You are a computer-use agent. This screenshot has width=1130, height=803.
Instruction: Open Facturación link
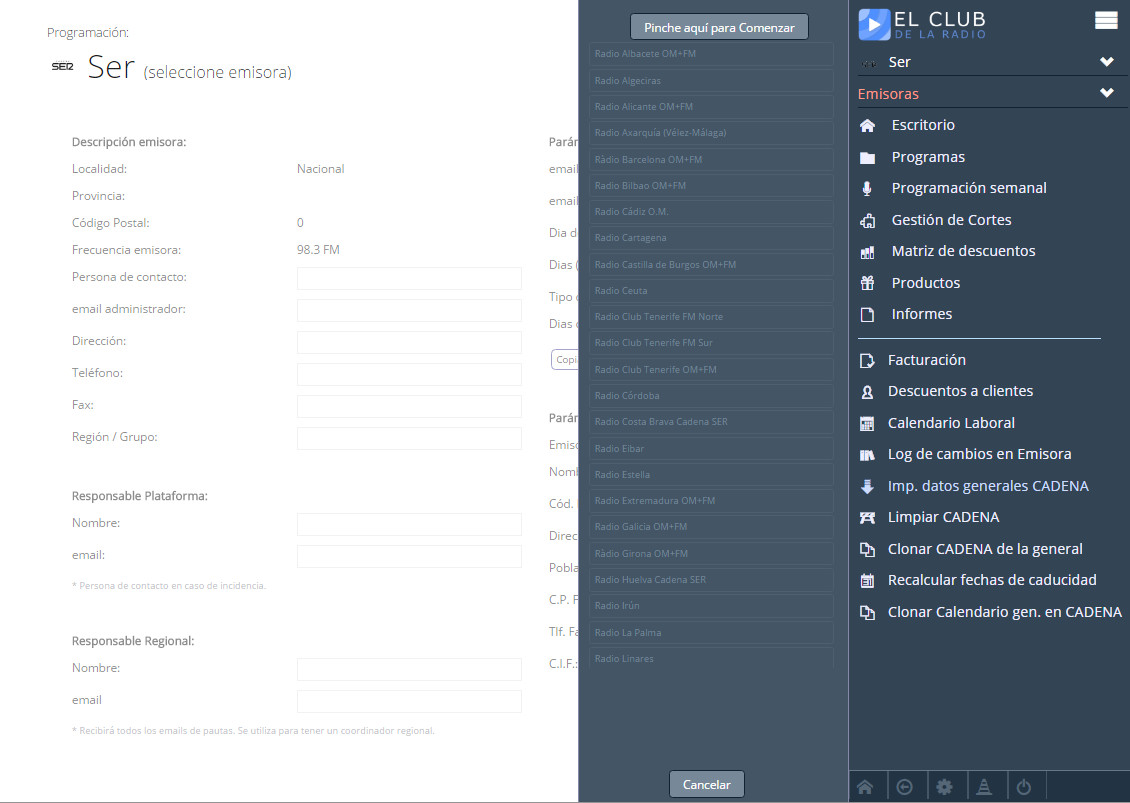point(926,360)
